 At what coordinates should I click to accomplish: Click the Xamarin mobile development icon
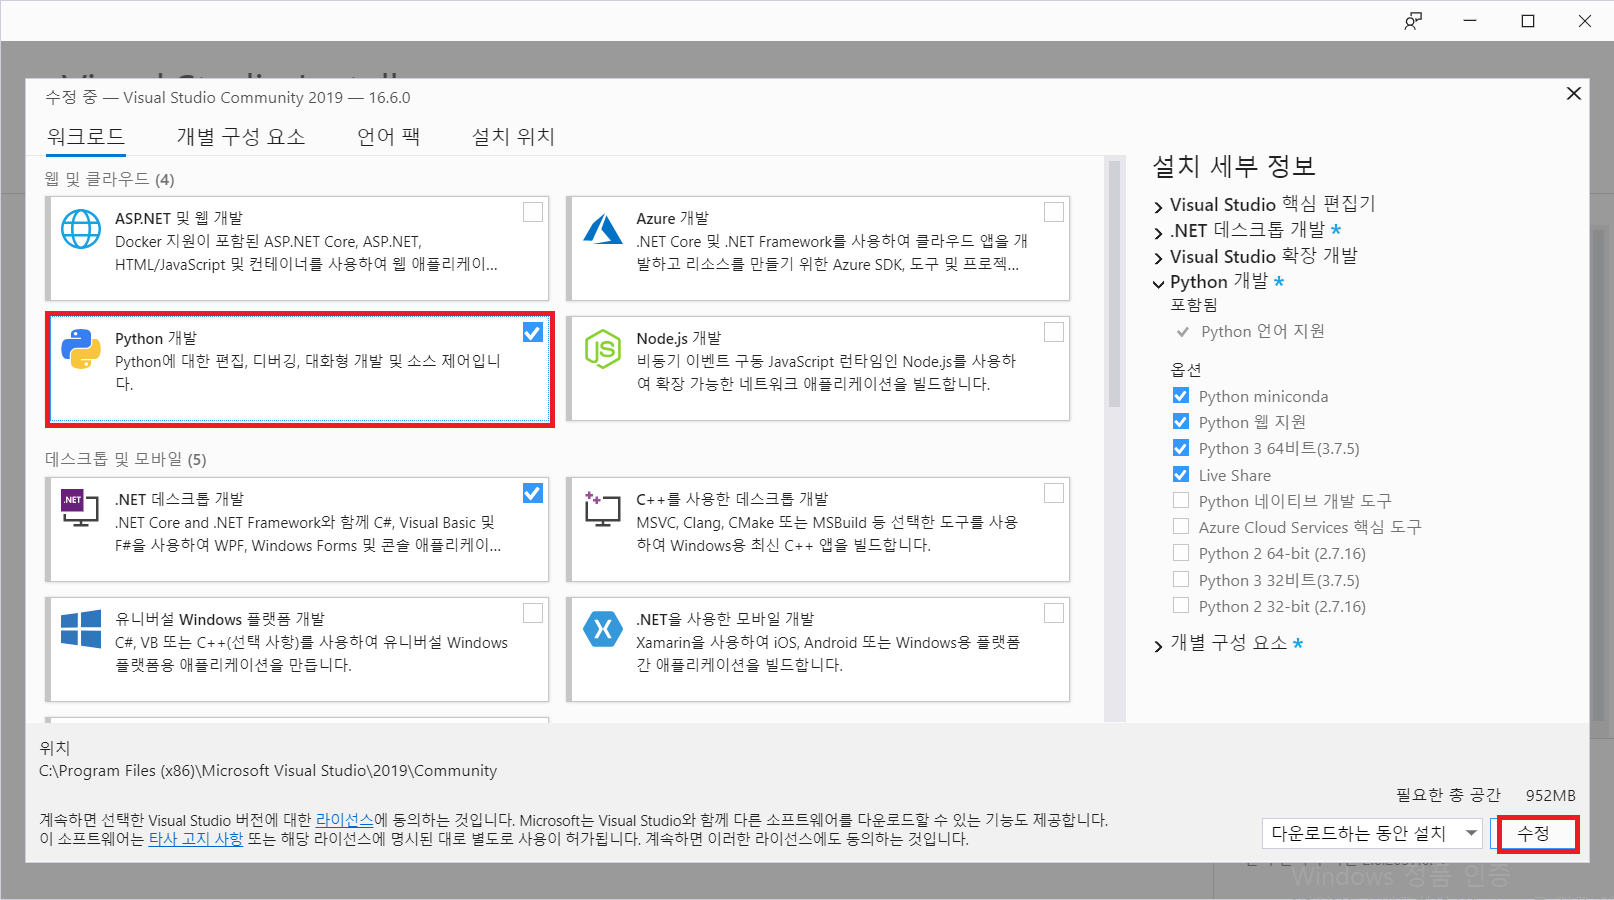603,629
